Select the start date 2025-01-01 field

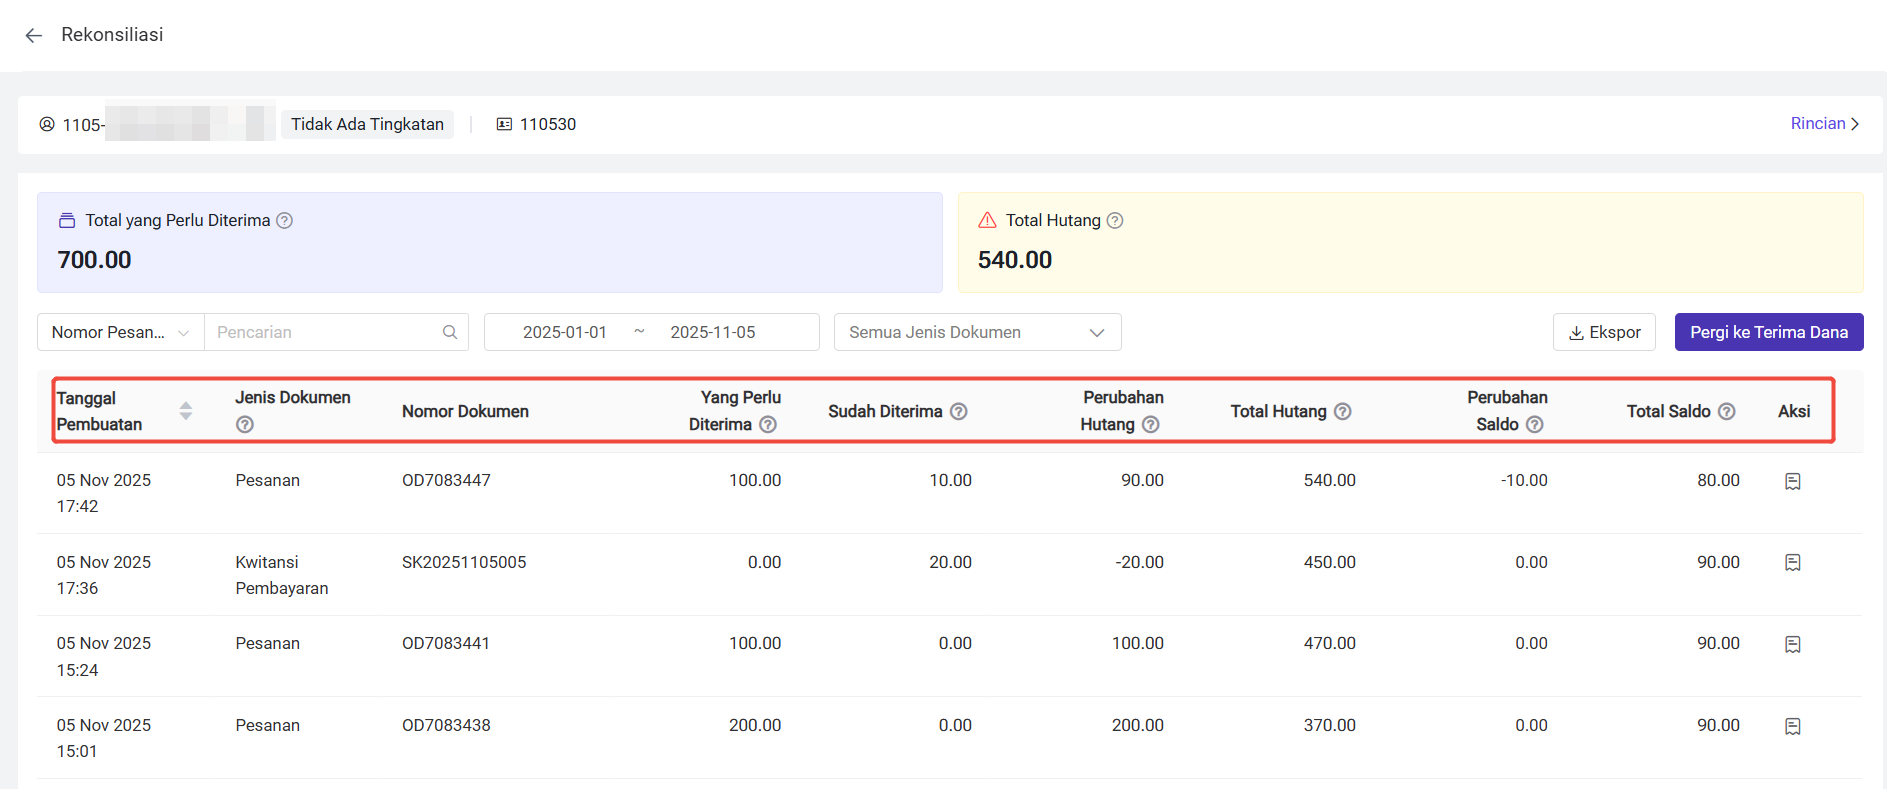564,332
